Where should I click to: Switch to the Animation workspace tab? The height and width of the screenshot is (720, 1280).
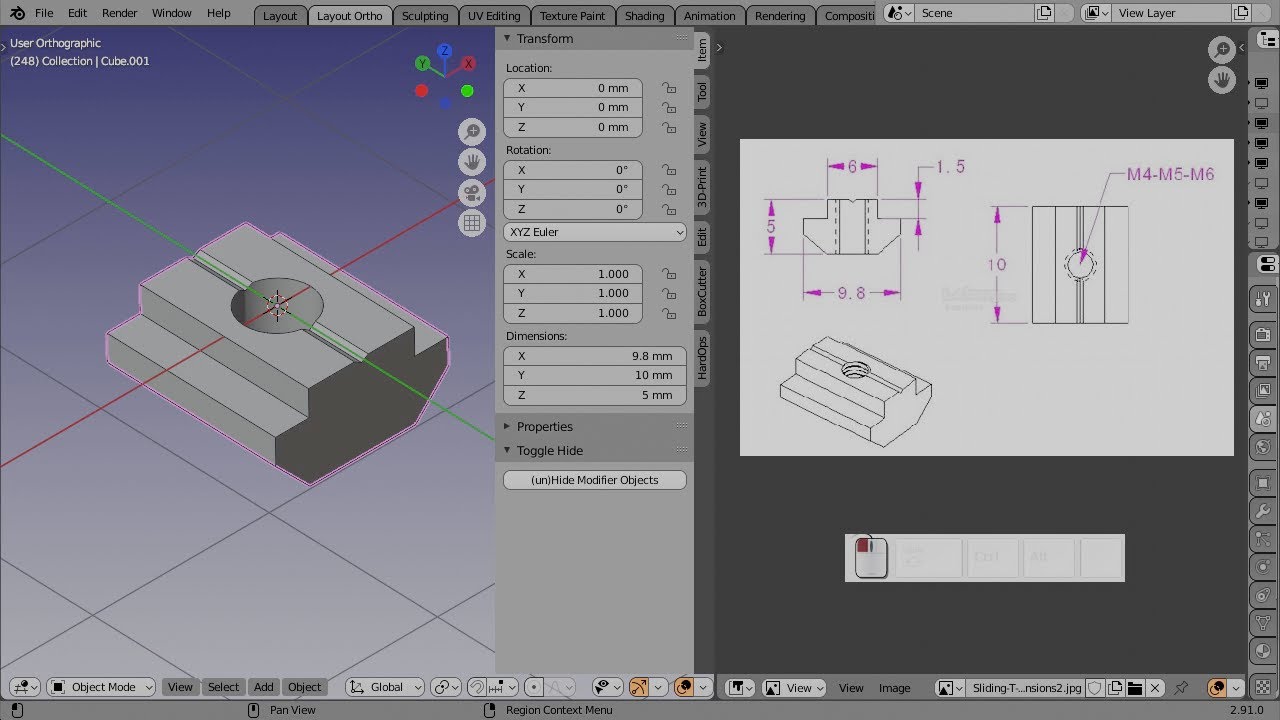[x=710, y=16]
